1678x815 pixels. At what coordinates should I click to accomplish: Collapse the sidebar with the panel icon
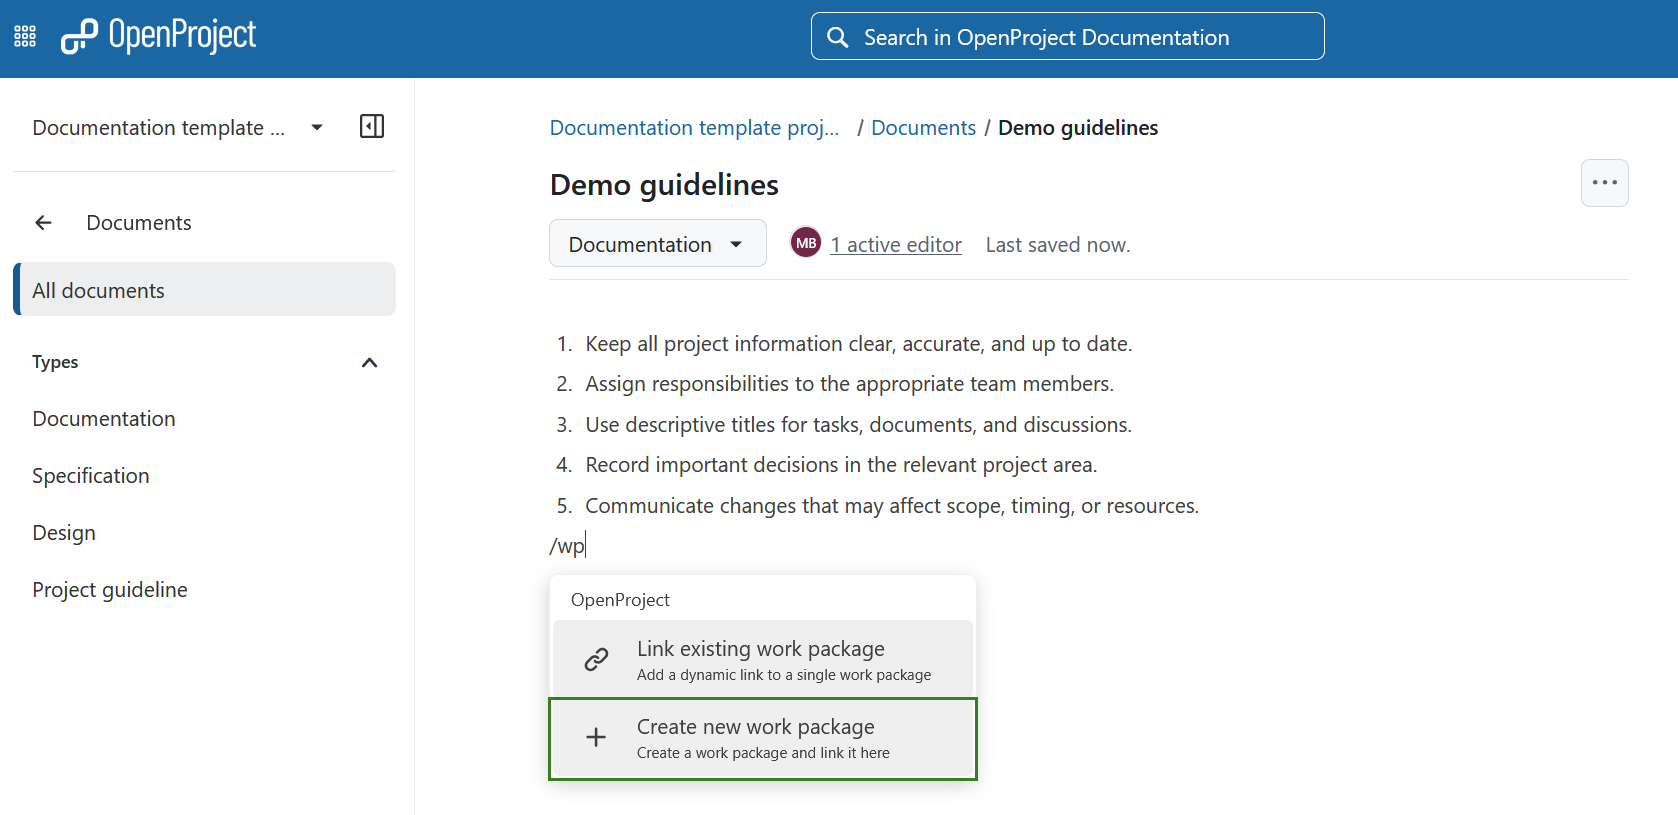pyautogui.click(x=372, y=126)
